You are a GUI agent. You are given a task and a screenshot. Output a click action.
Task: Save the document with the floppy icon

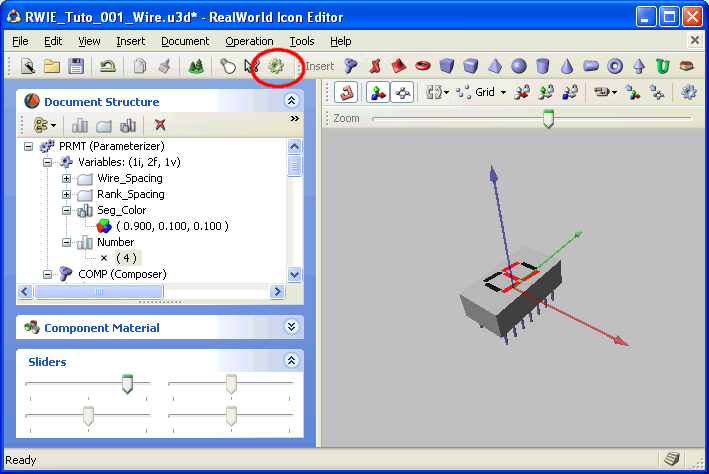click(76, 66)
